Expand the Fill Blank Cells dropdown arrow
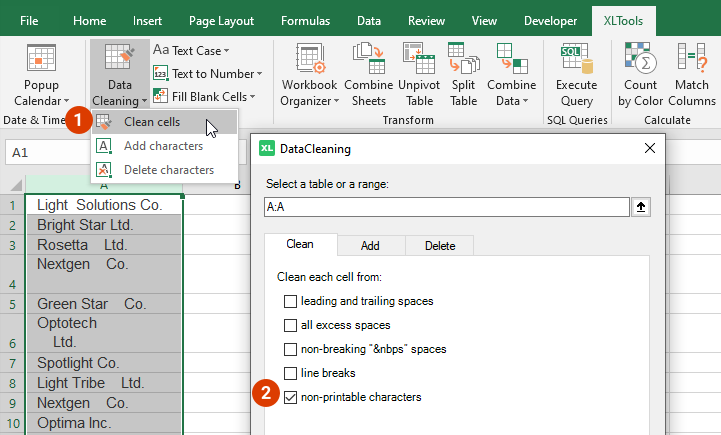Image resolution: width=721 pixels, height=435 pixels. [252, 97]
